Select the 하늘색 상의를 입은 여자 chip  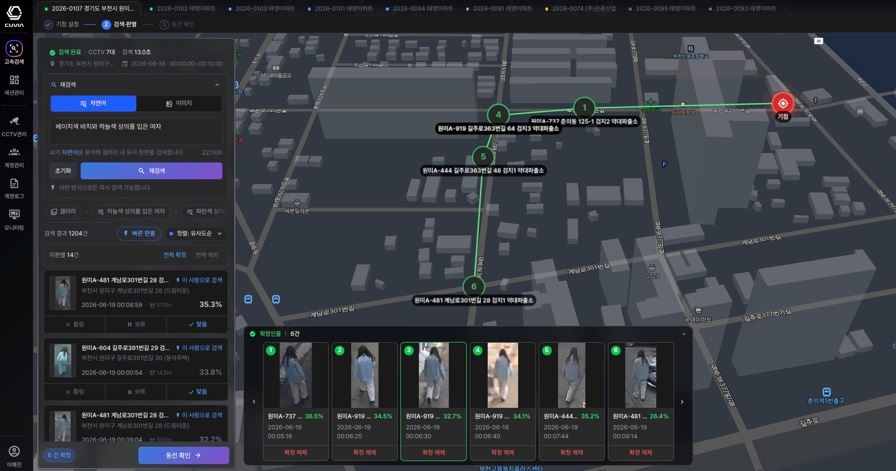pos(131,211)
